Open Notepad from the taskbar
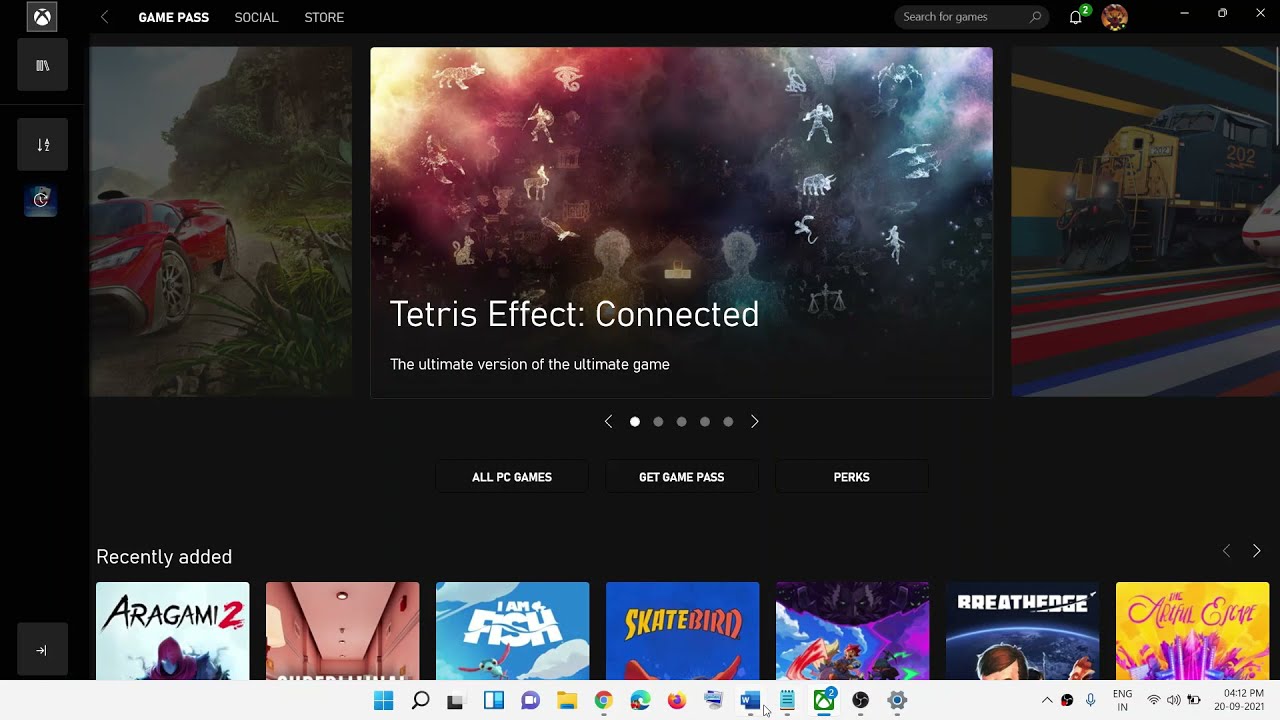 click(787, 701)
